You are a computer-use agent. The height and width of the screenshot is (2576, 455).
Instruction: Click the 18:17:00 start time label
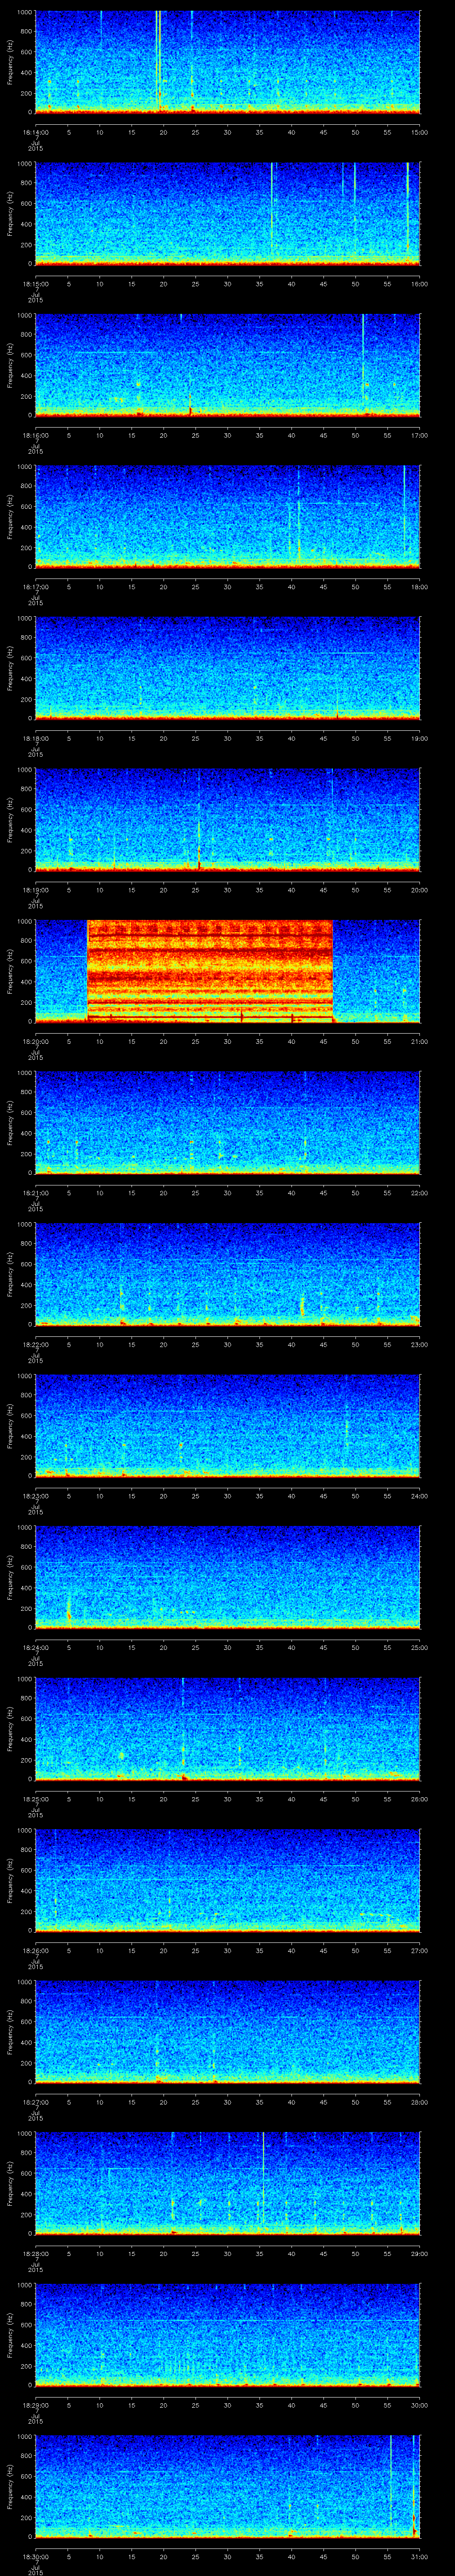click(x=35, y=587)
